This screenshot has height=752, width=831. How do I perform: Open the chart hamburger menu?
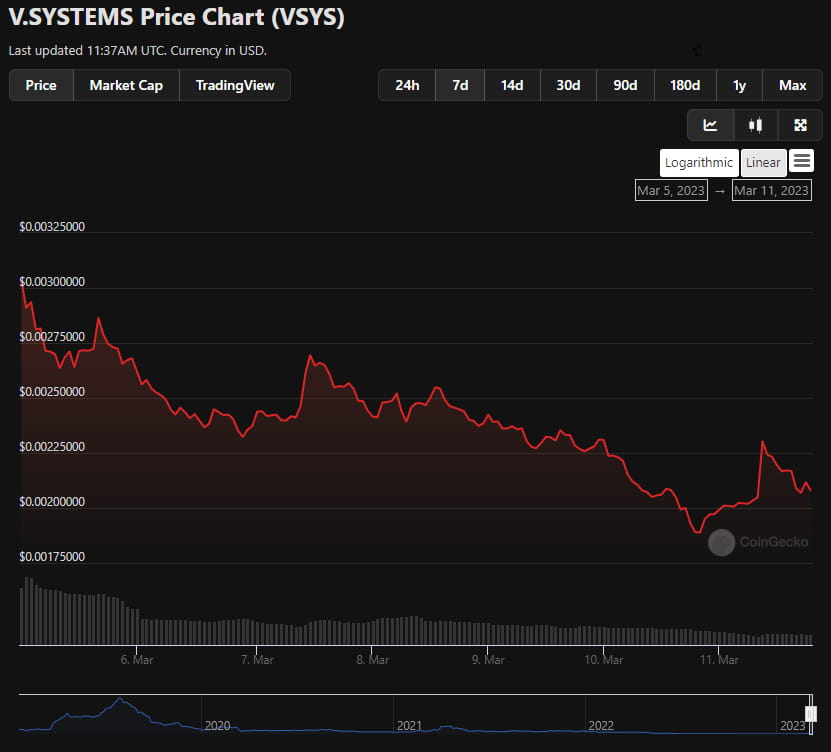click(801, 161)
